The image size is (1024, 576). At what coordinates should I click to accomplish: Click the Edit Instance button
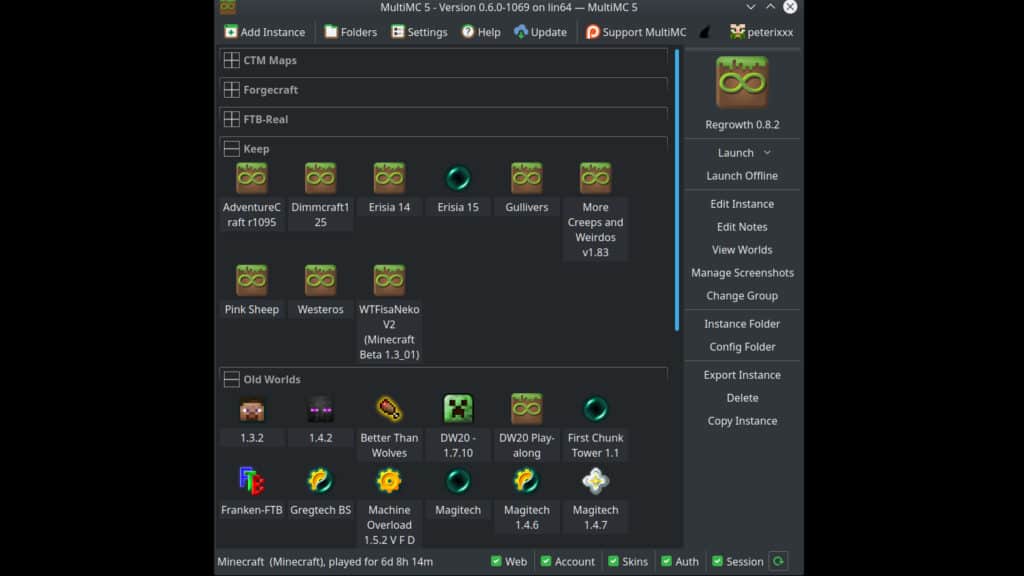point(742,204)
